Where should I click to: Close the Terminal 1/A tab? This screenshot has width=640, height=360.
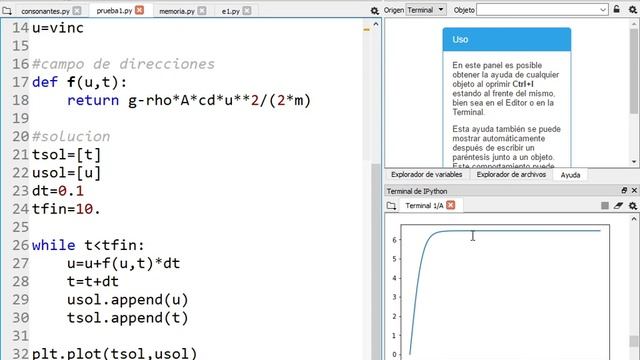point(451,205)
